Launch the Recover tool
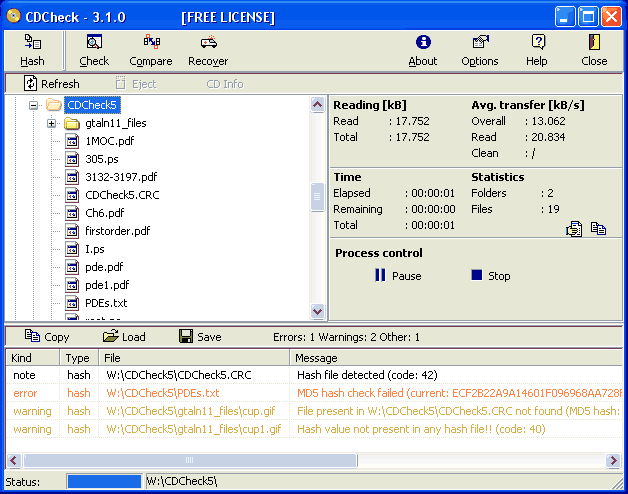Image resolution: width=628 pixels, height=494 pixels. tap(208, 50)
